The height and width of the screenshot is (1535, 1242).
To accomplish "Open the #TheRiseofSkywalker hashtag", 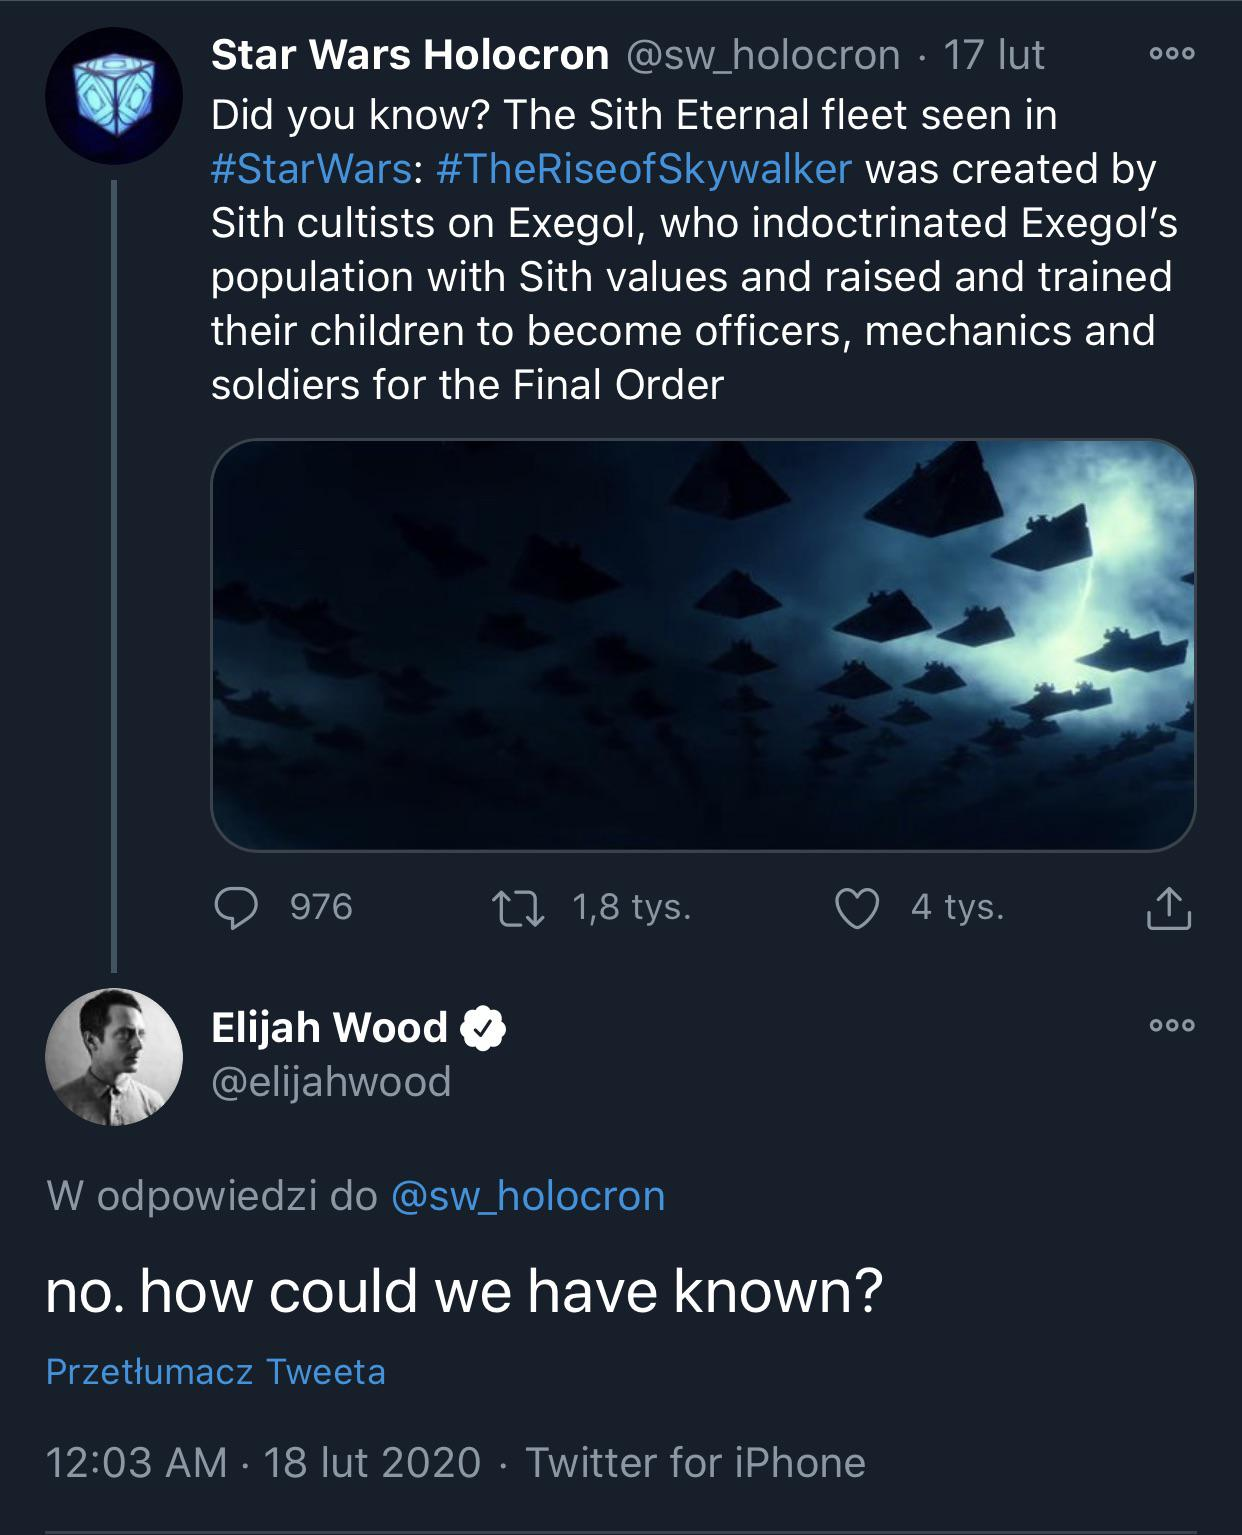I will pos(644,169).
